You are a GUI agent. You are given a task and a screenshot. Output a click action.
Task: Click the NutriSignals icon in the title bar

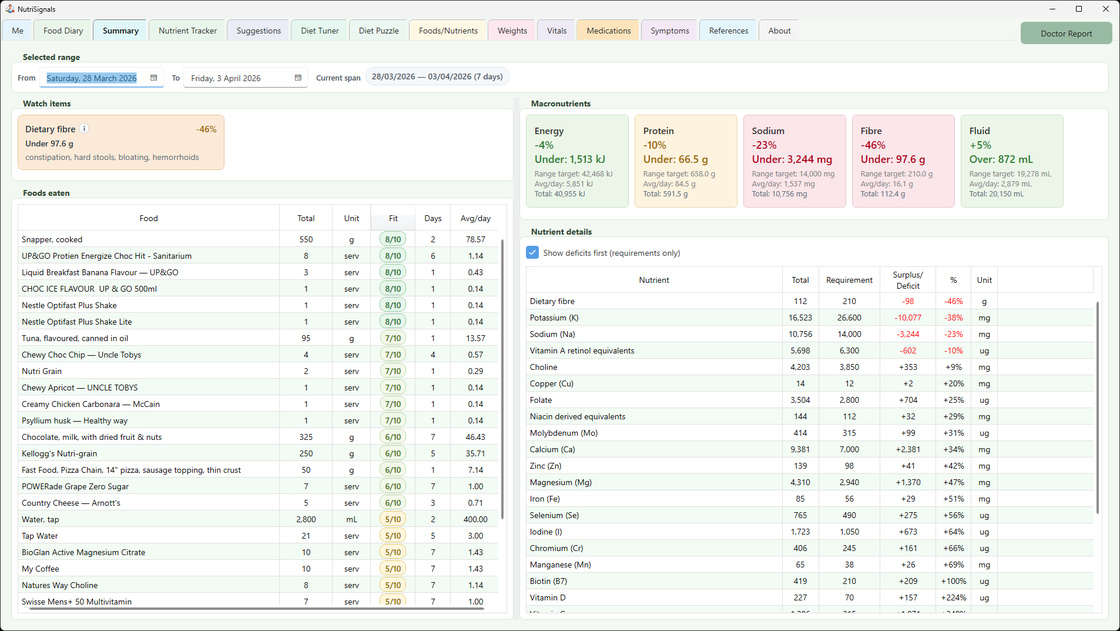pos(8,8)
